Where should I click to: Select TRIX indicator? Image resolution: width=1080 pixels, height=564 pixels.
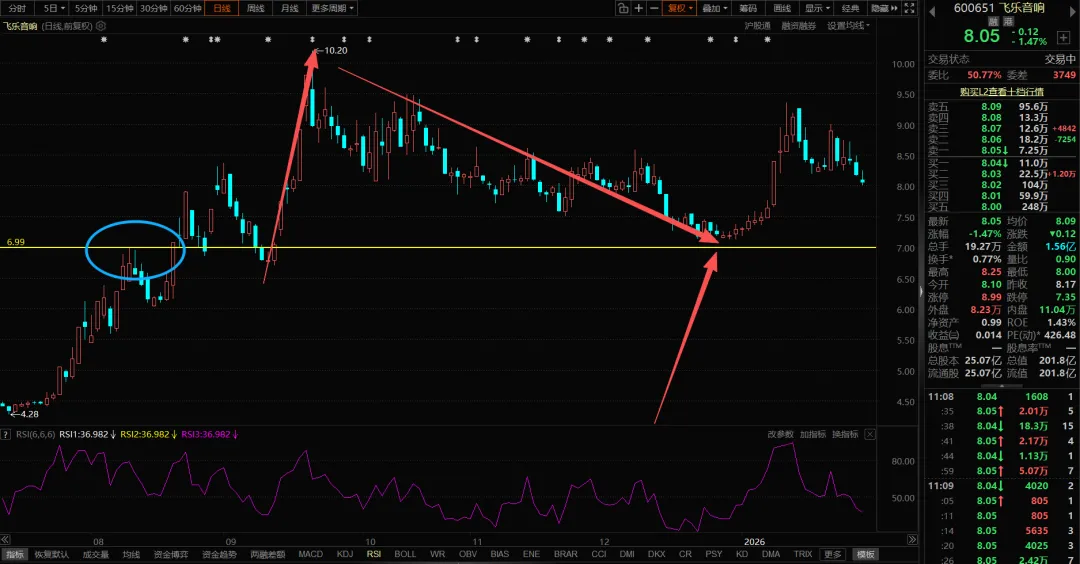[803, 554]
